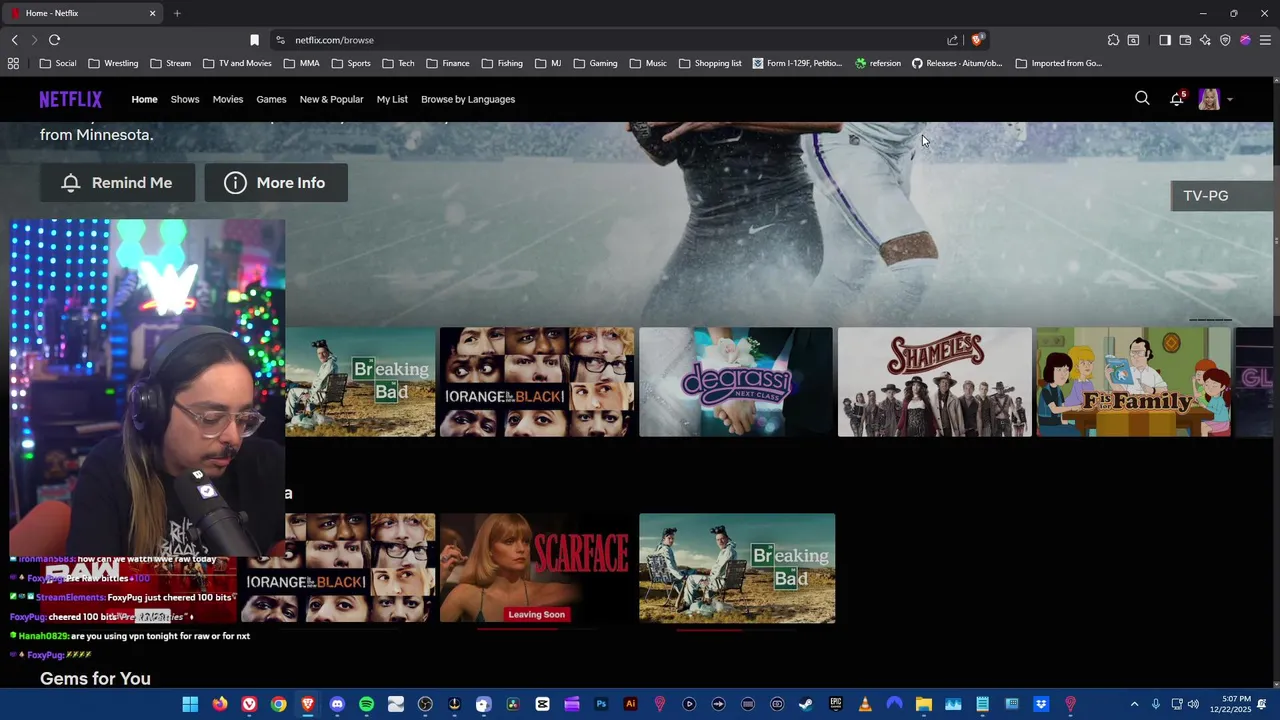This screenshot has height=720, width=1280.
Task: Go to Netflix Home tab
Action: (x=144, y=99)
